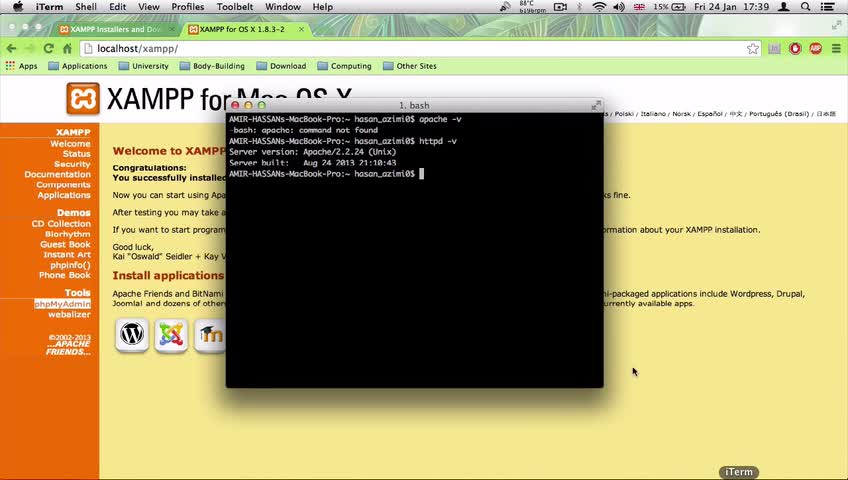Open the iTerm application menu
The image size is (848, 480).
click(49, 7)
